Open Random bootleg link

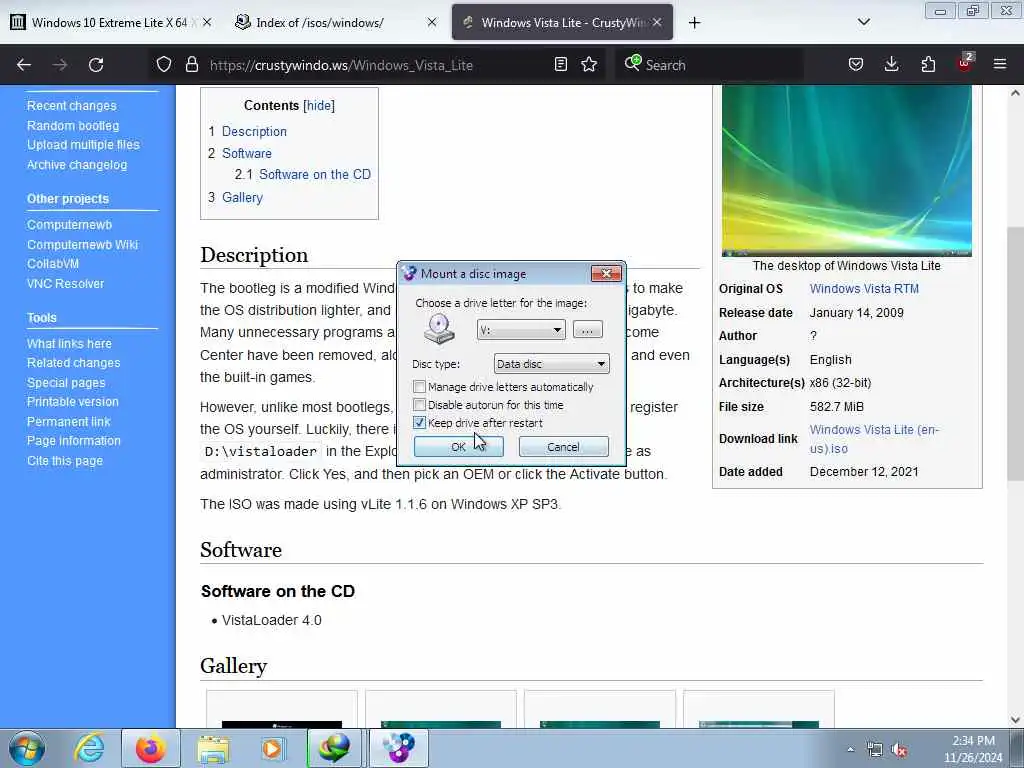(73, 125)
